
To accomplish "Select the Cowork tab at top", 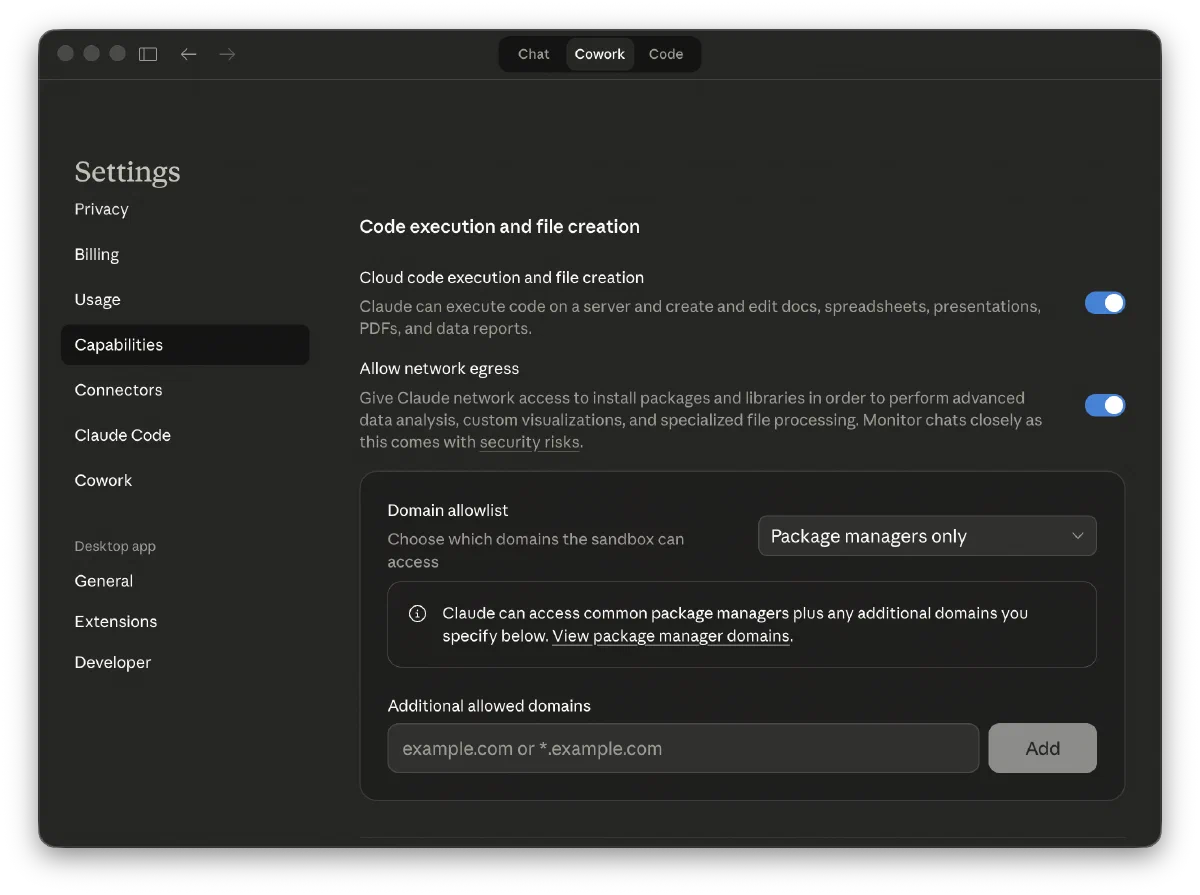I will point(599,54).
